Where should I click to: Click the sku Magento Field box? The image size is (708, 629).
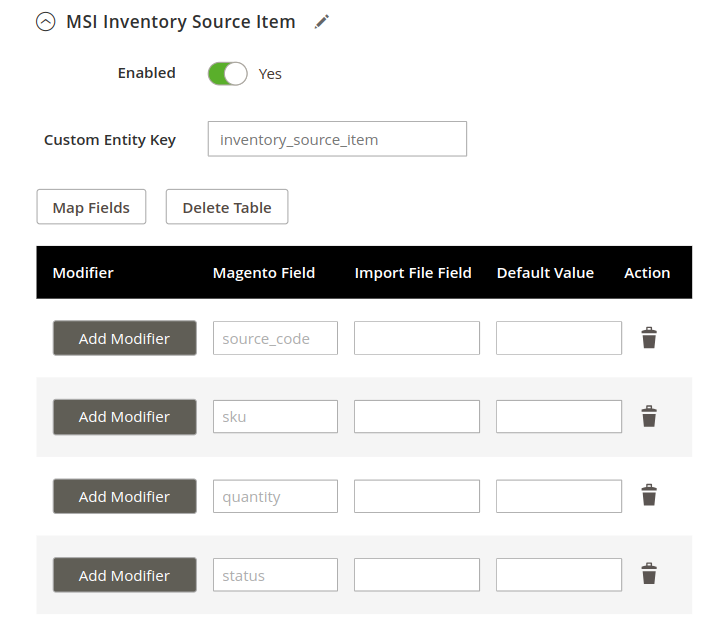275,416
